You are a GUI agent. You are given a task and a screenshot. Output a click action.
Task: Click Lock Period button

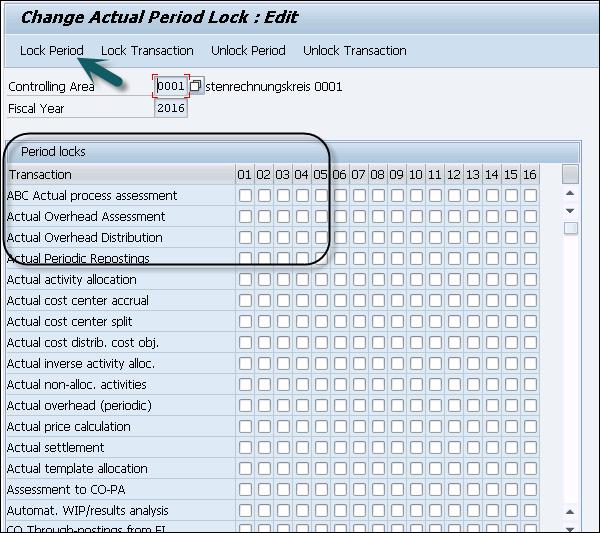(x=52, y=51)
